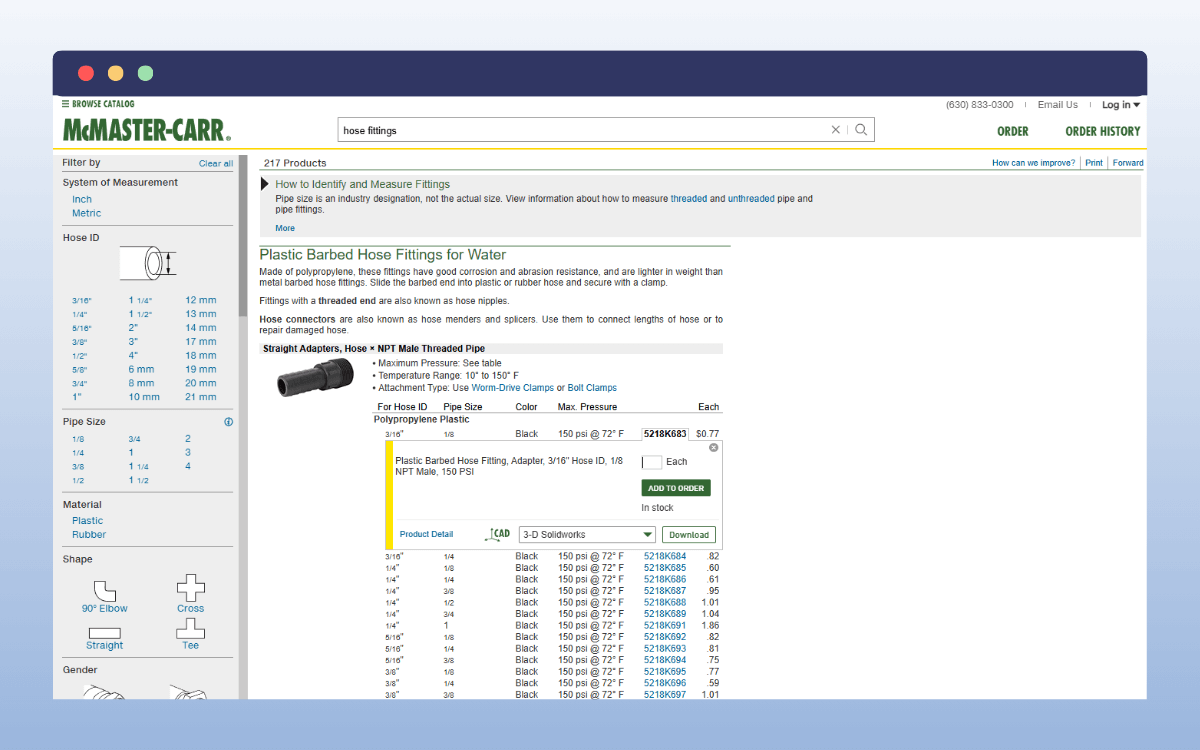Click the search magnifier icon

(861, 130)
